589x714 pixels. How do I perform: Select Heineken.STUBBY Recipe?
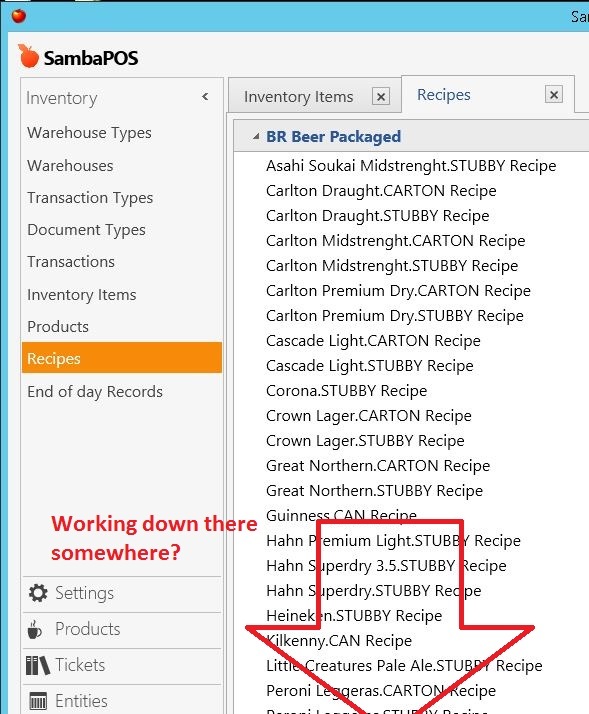click(354, 616)
